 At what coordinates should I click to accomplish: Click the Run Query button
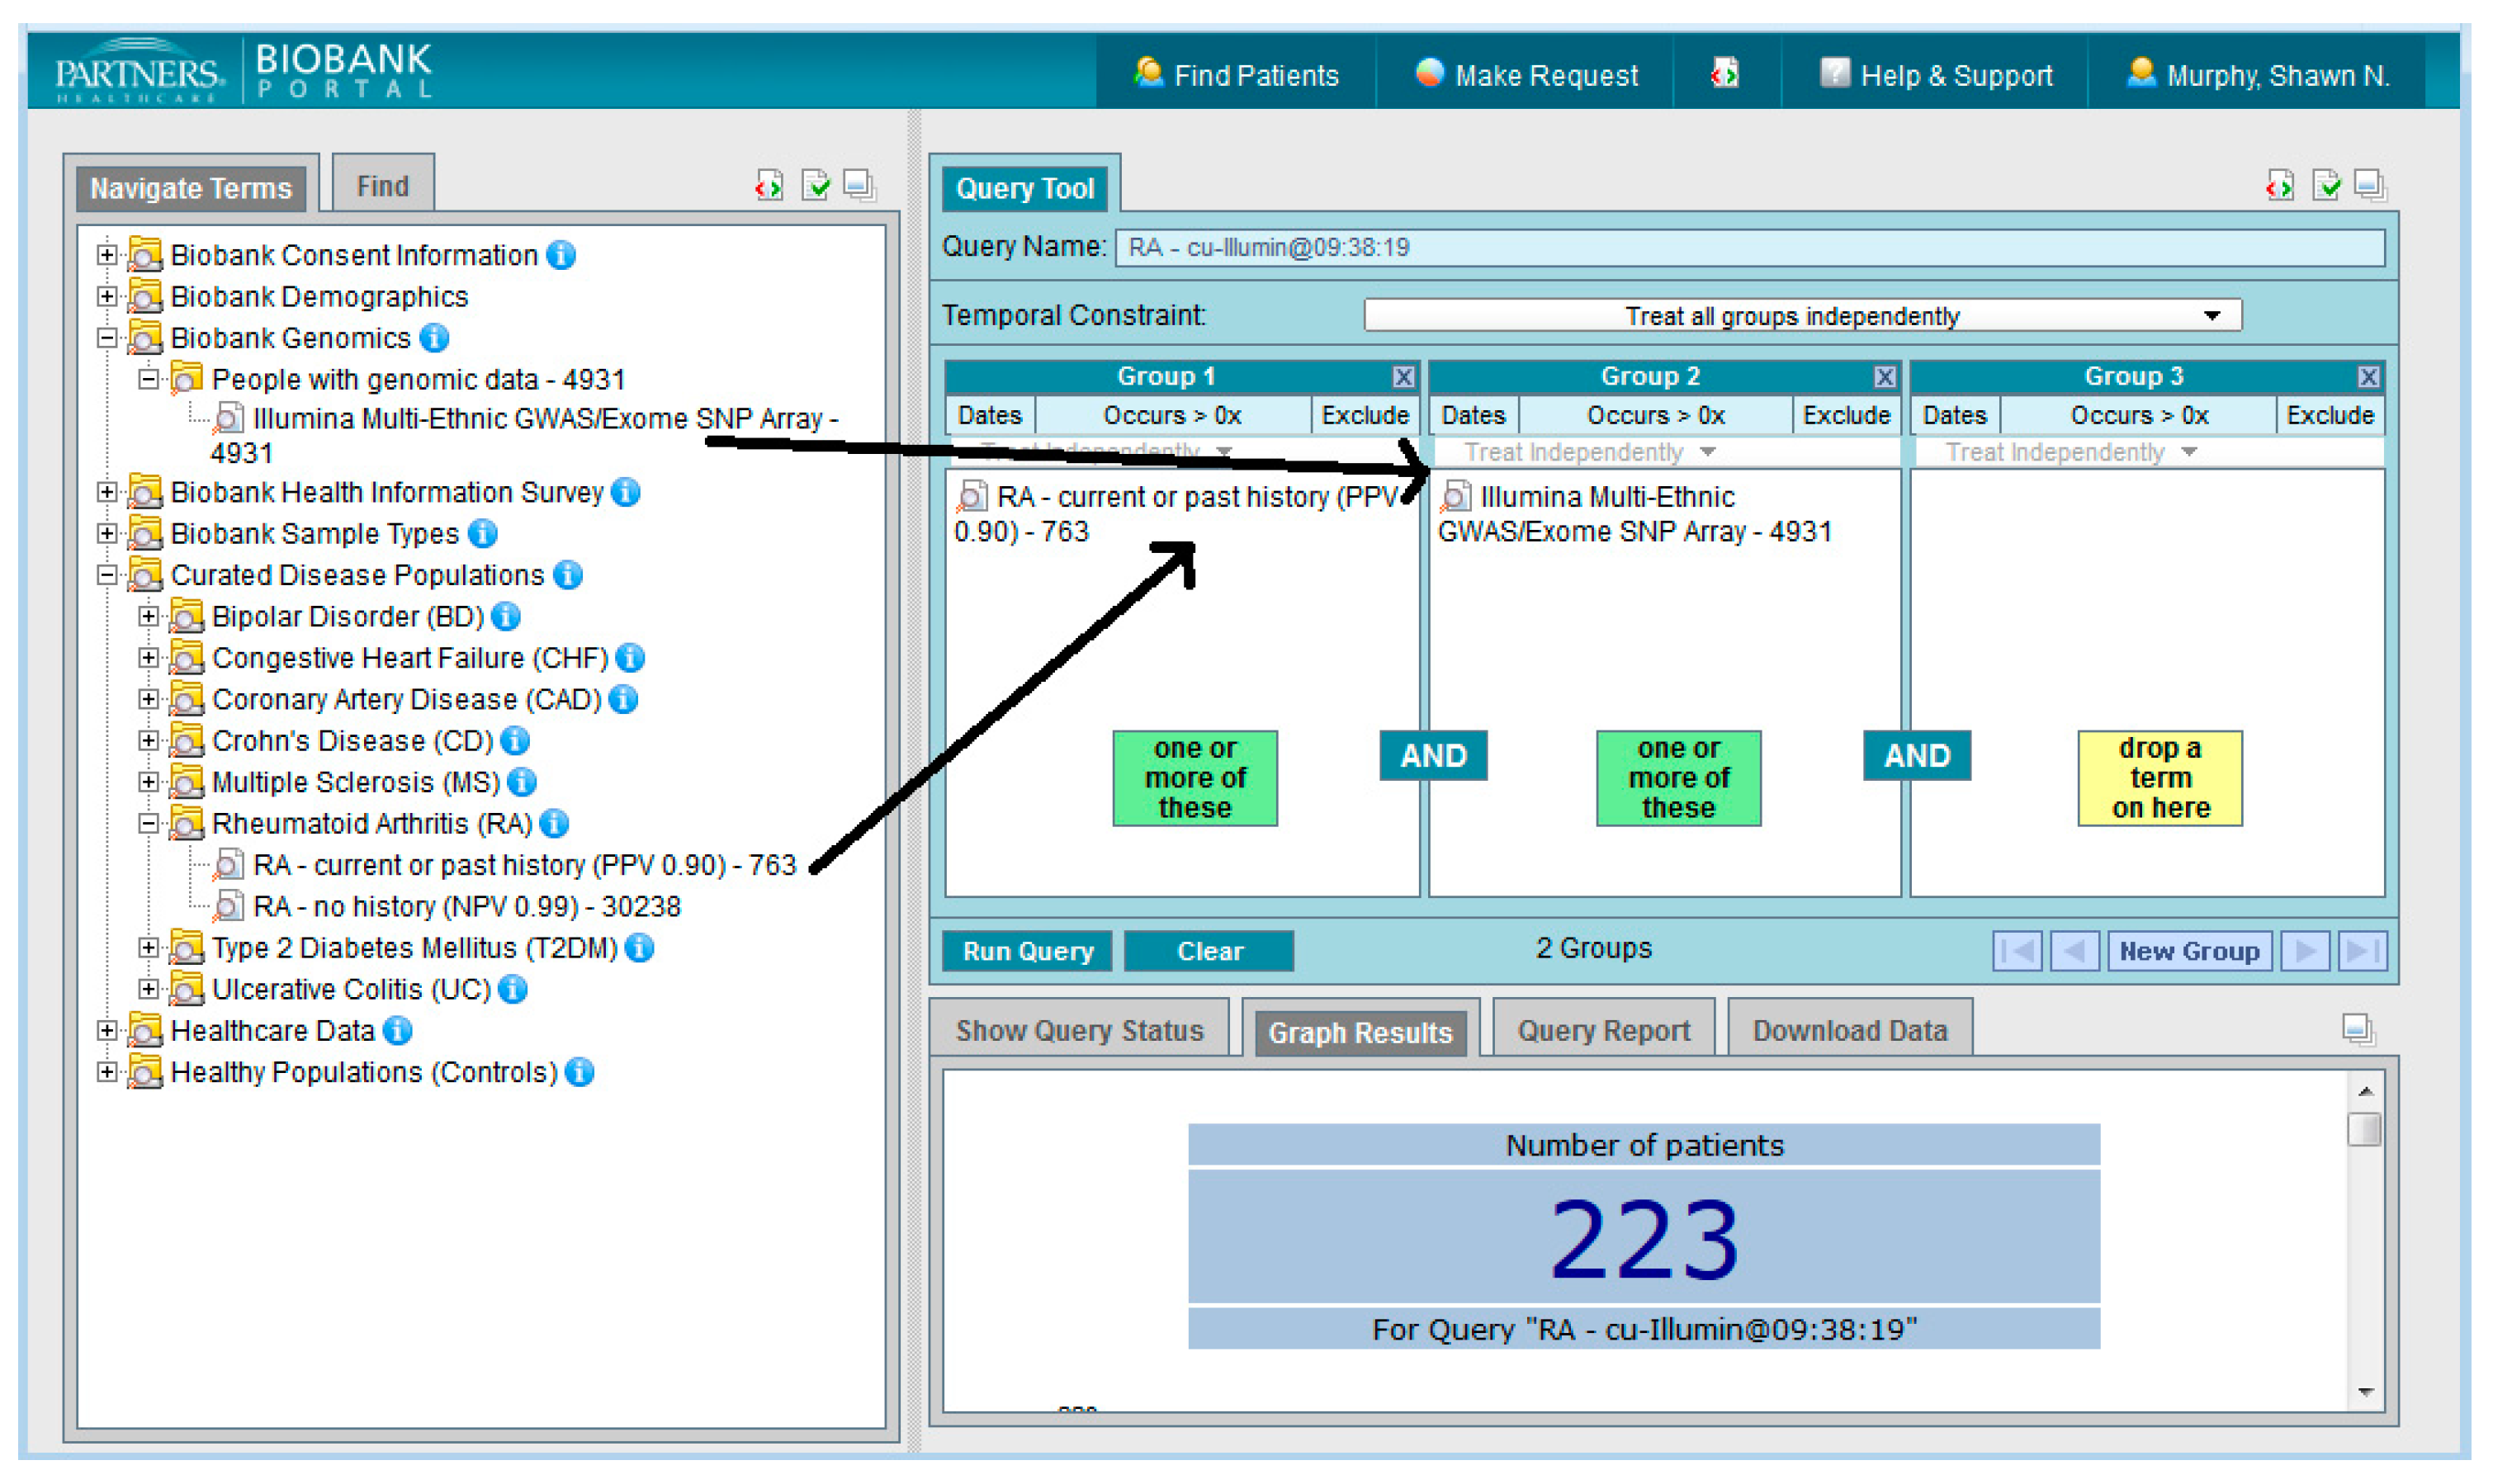[1028, 951]
